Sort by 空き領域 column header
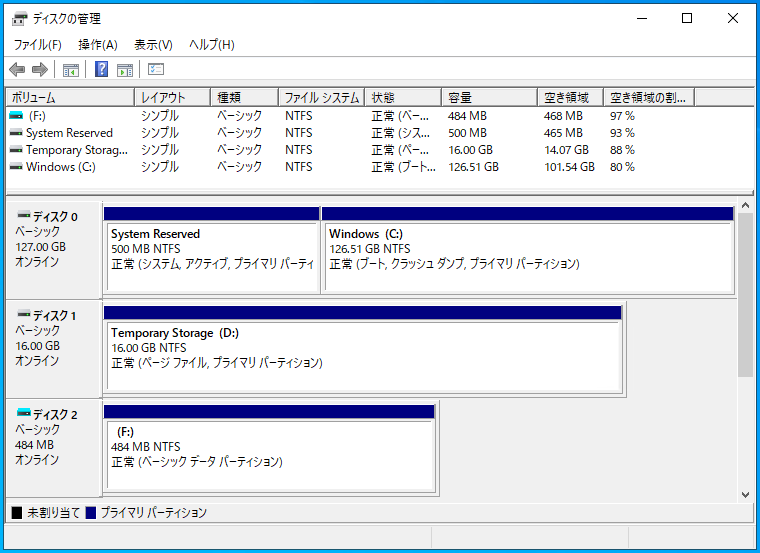This screenshot has height=553, width=760. [x=570, y=97]
